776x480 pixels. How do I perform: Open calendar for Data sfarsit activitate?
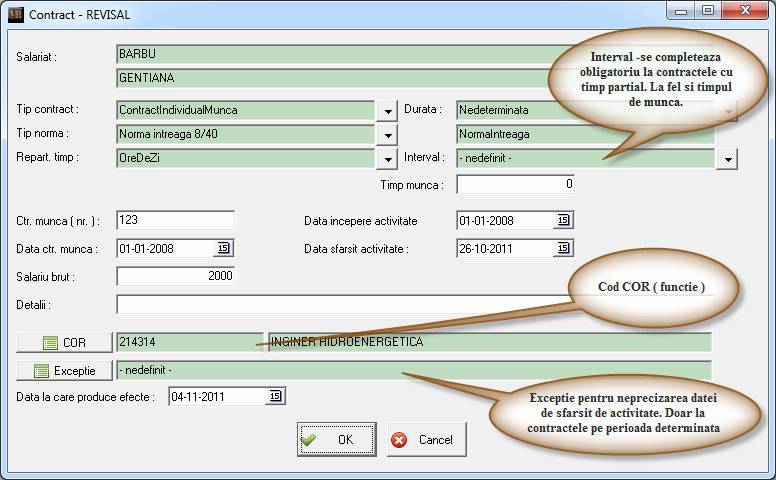[x=563, y=248]
